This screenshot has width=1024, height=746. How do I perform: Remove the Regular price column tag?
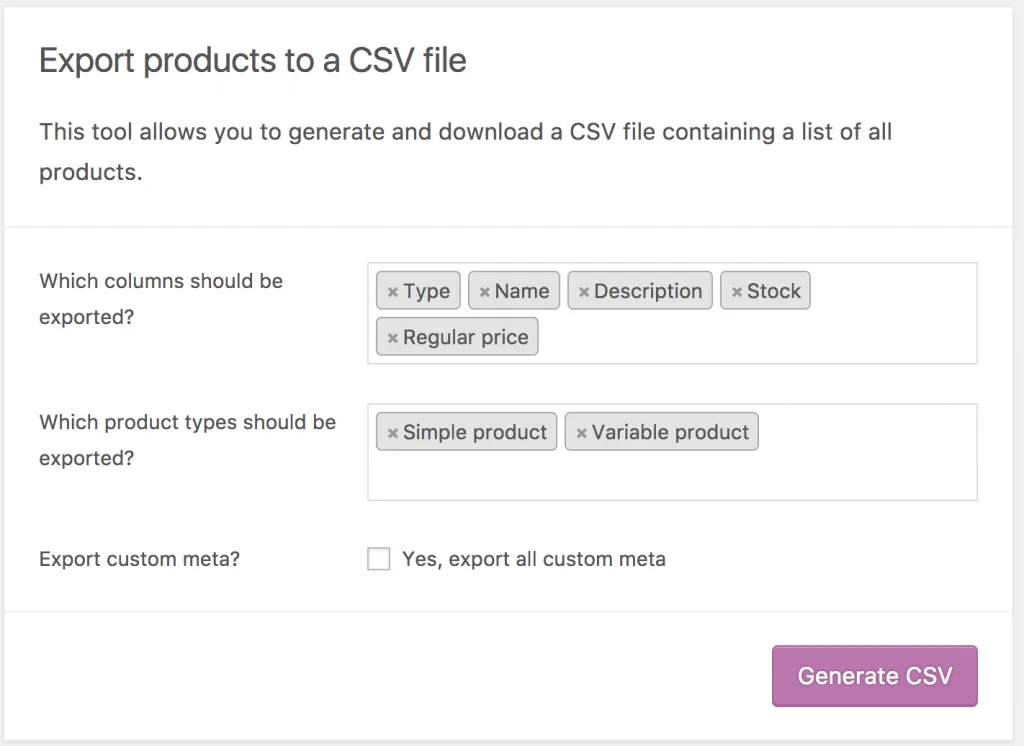pos(393,338)
